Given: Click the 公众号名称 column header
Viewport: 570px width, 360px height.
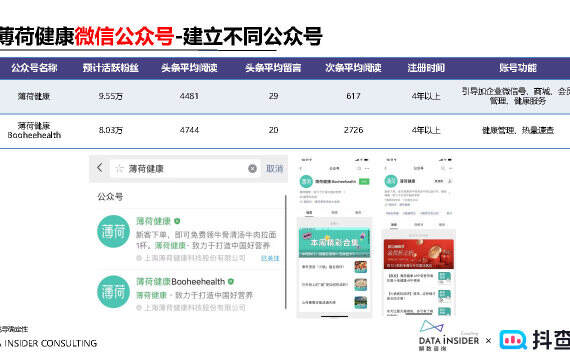Looking at the screenshot, I should (34, 68).
